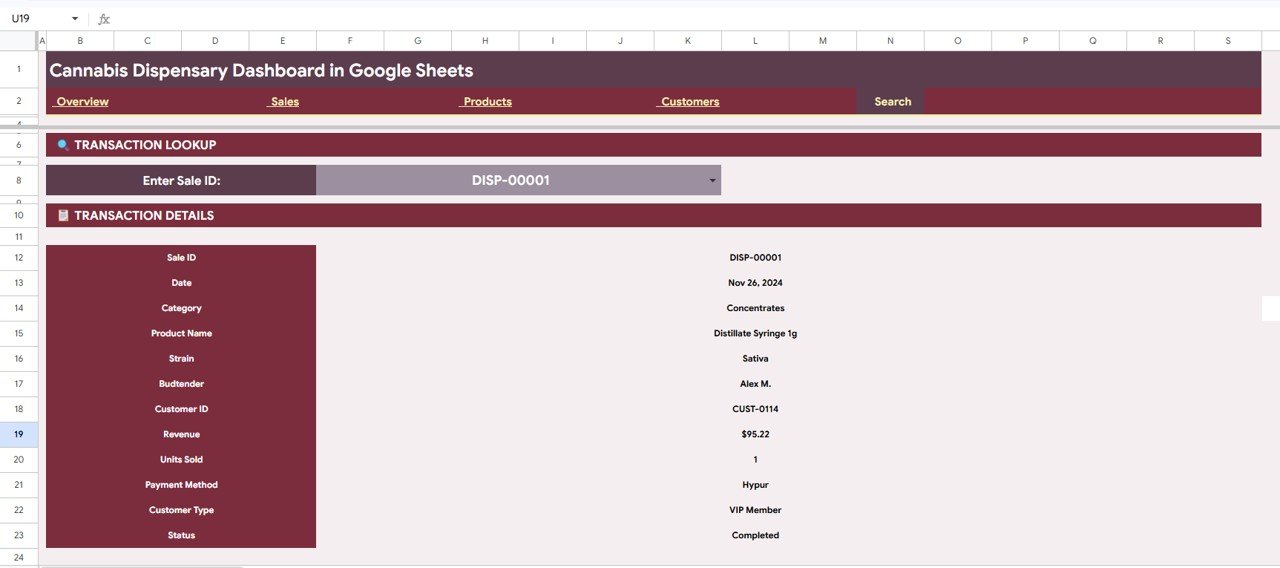Click the Budtender label cell
Viewport: 1280px width, 568px height.
[181, 384]
